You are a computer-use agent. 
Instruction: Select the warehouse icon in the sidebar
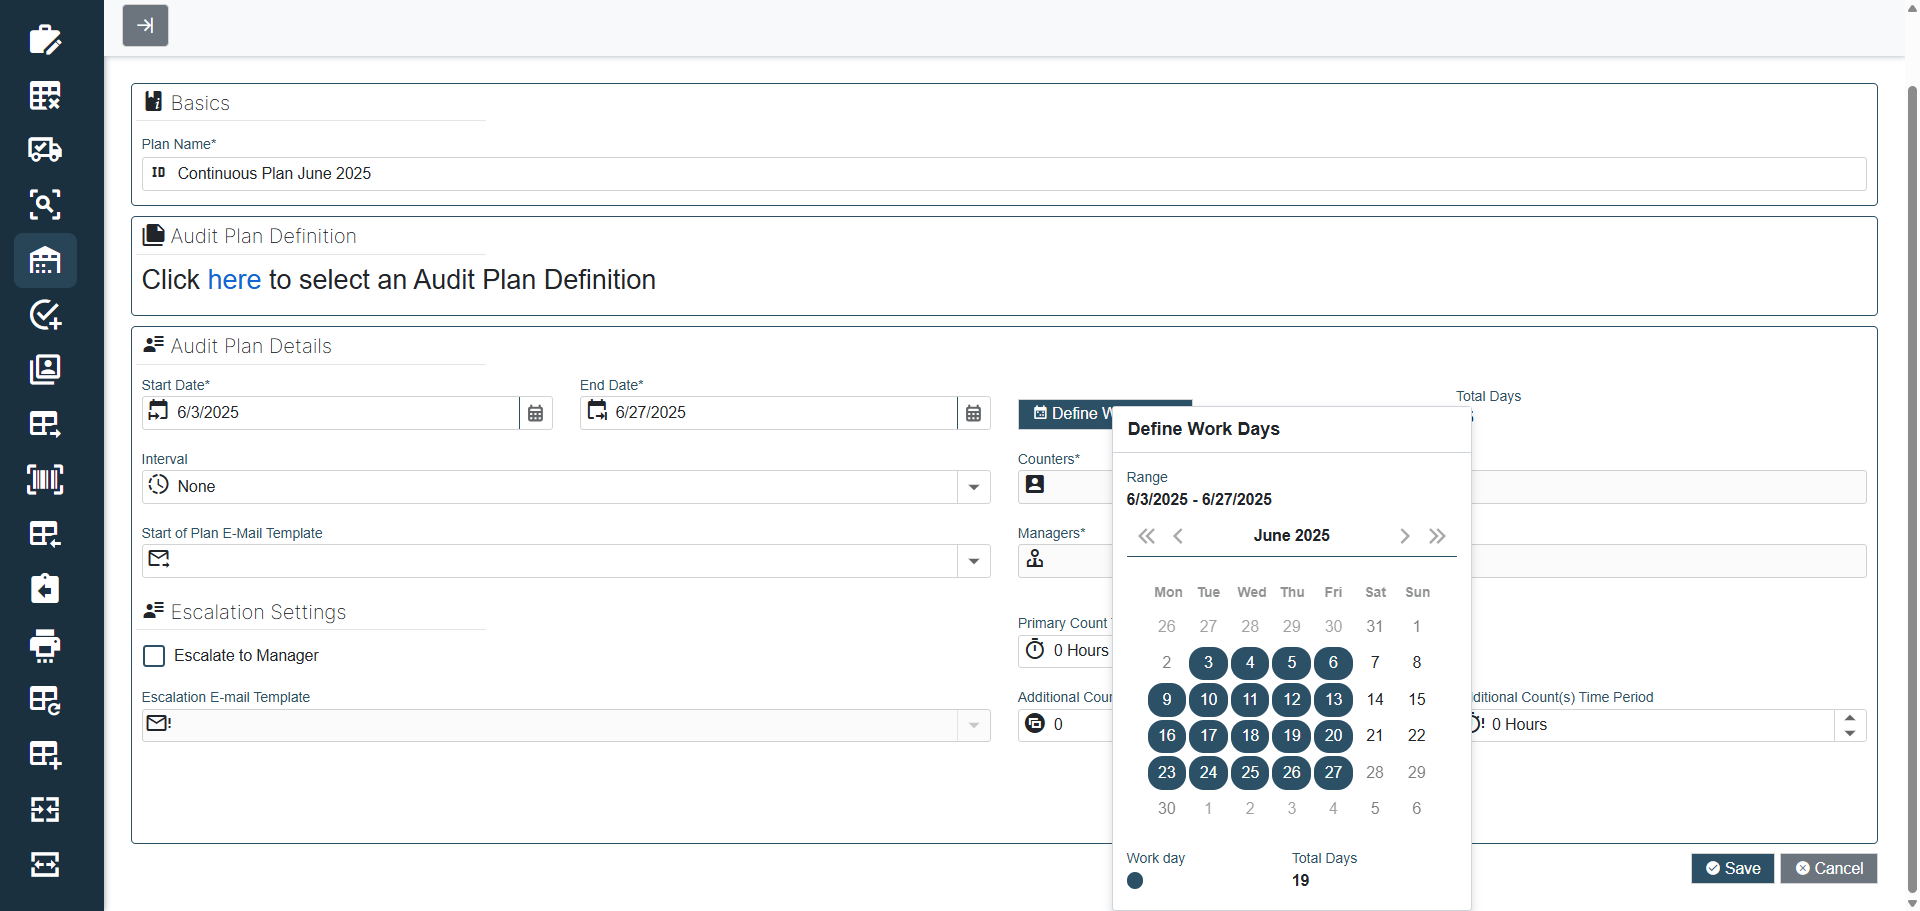click(x=45, y=261)
